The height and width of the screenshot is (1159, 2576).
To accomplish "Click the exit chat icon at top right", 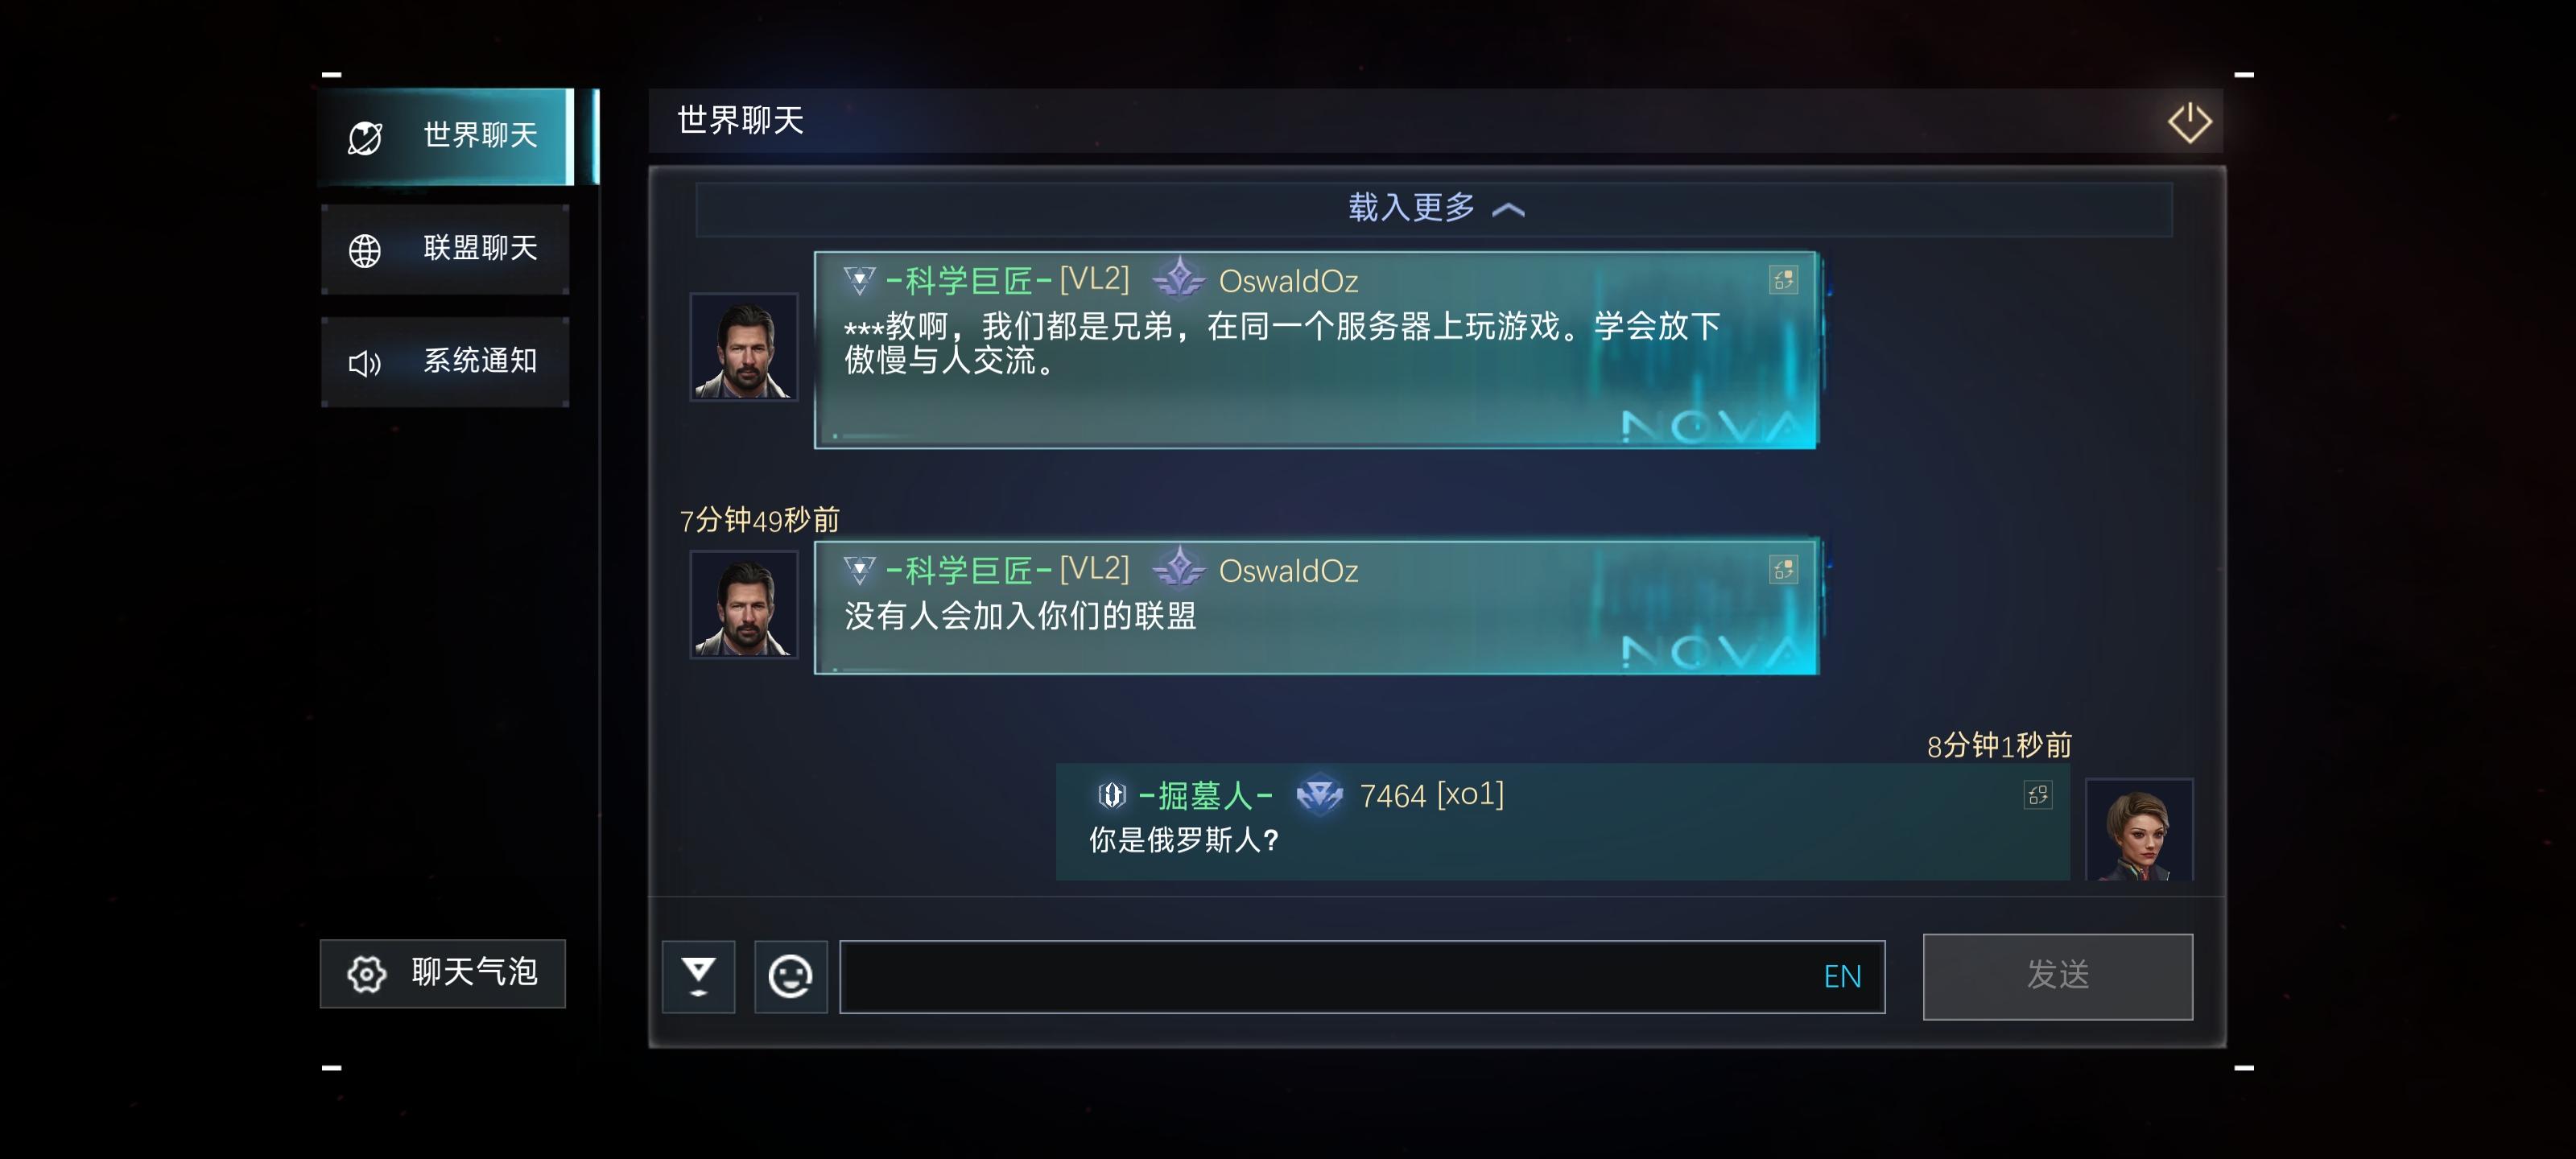I will click(x=2189, y=122).
